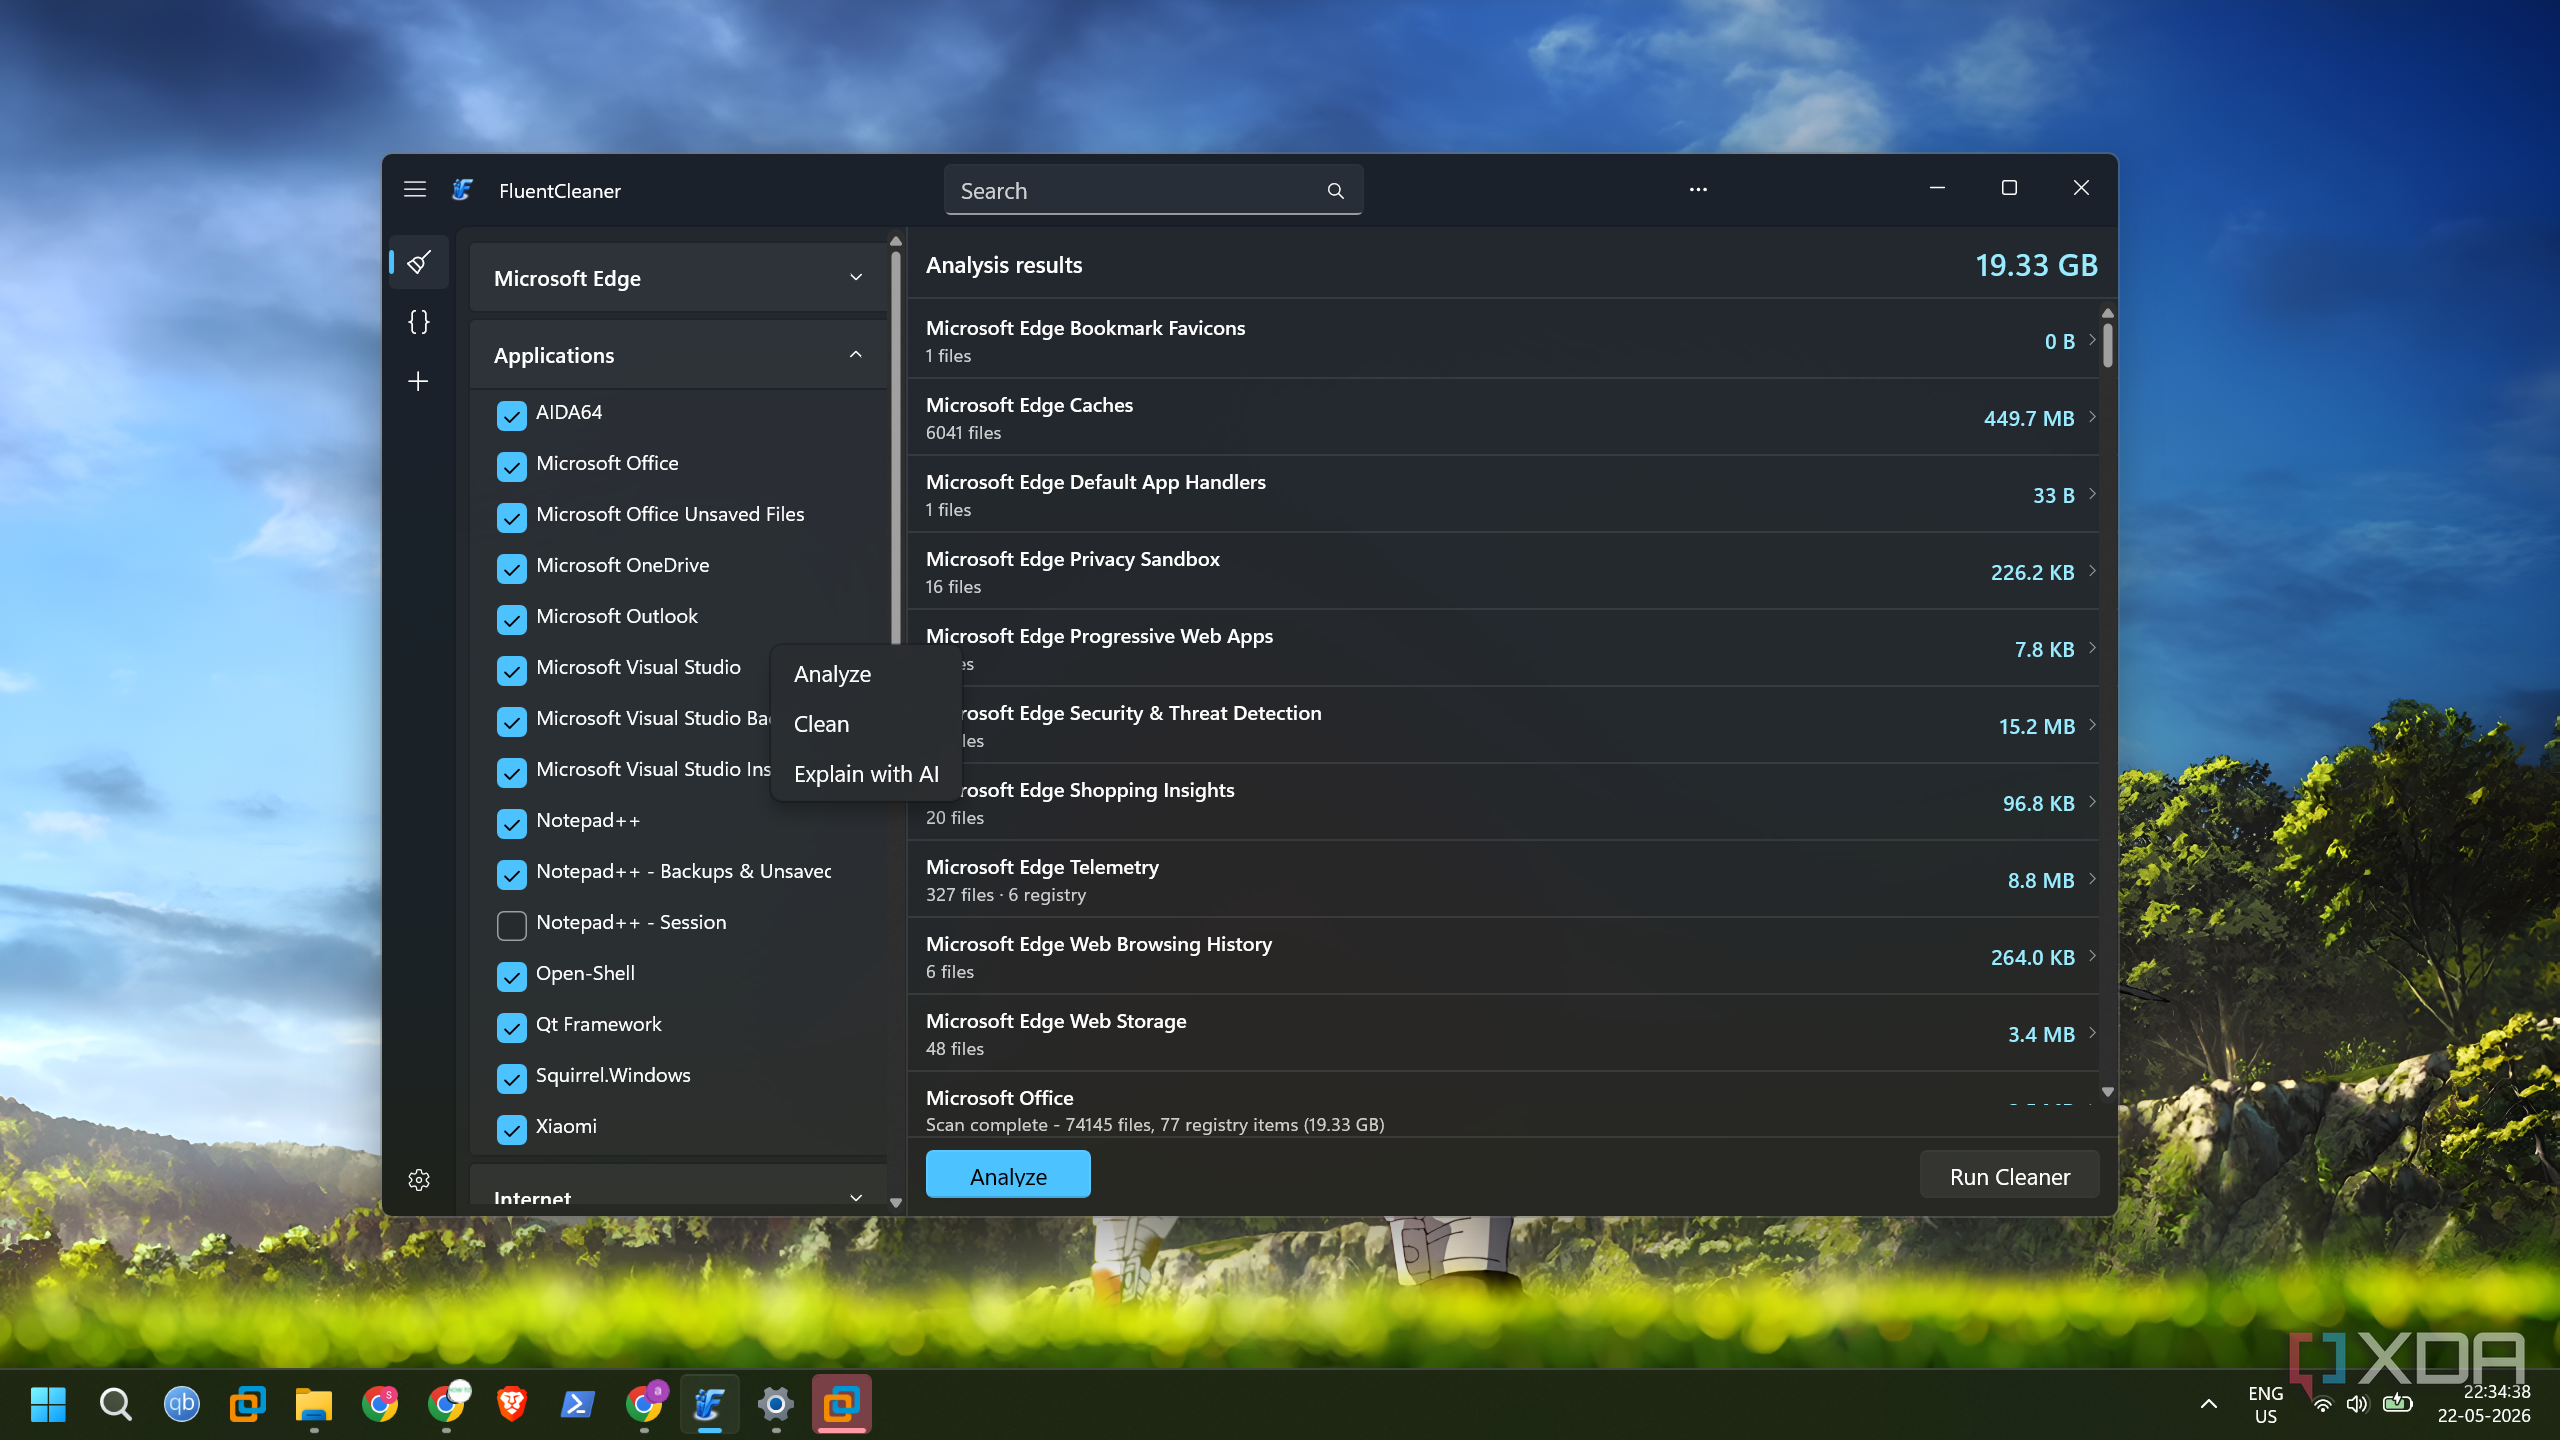Click the analysis results scrollbar thumb
This screenshot has height=1440, width=2560.
[x=2107, y=345]
